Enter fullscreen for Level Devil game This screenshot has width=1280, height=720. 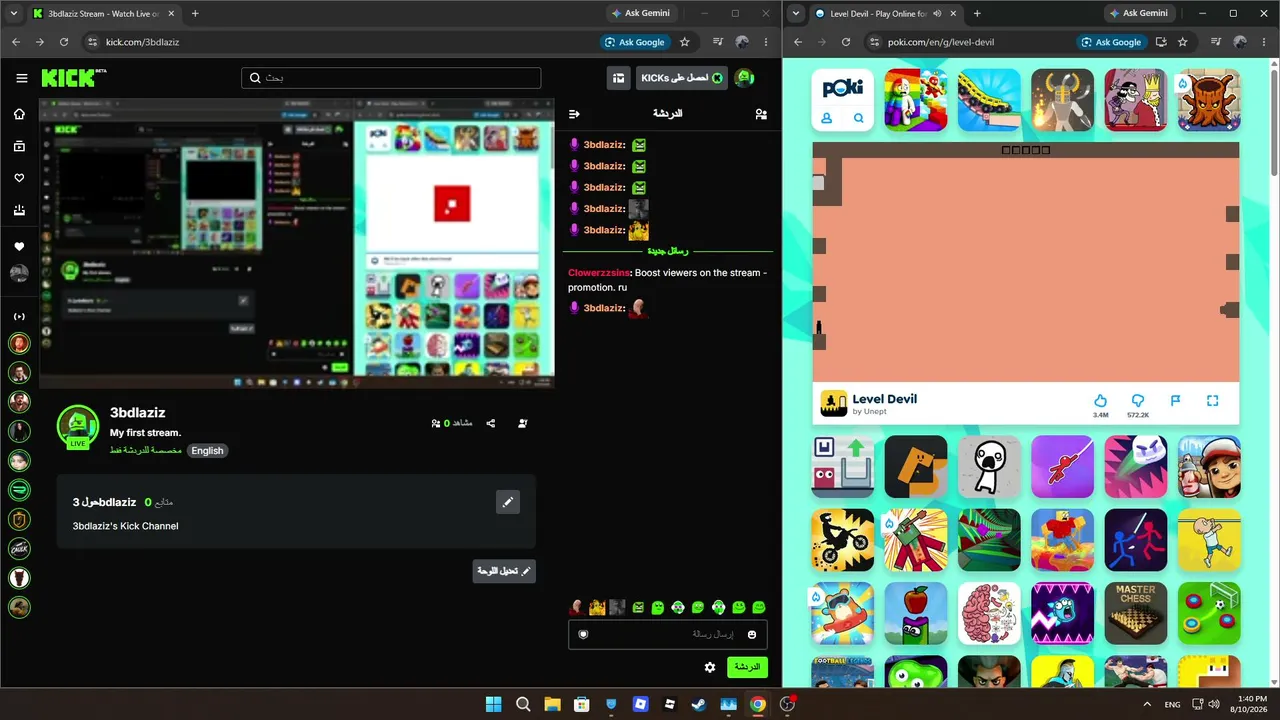(1213, 401)
